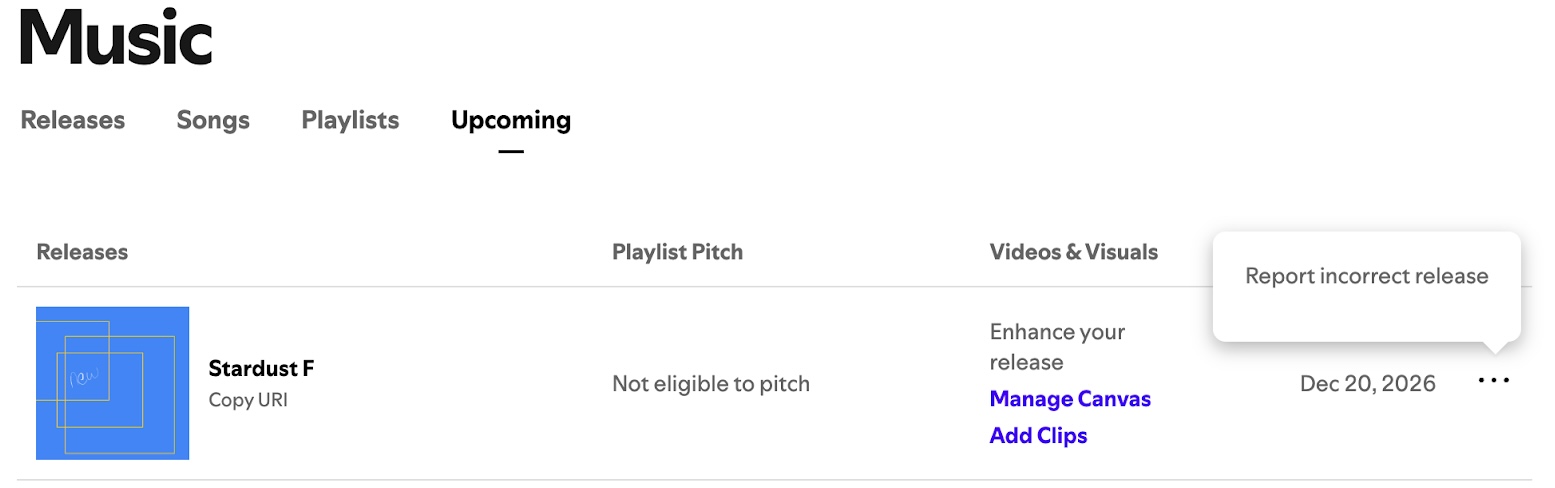The height and width of the screenshot is (488, 1555).
Task: Select the Upcoming tab
Action: click(511, 121)
